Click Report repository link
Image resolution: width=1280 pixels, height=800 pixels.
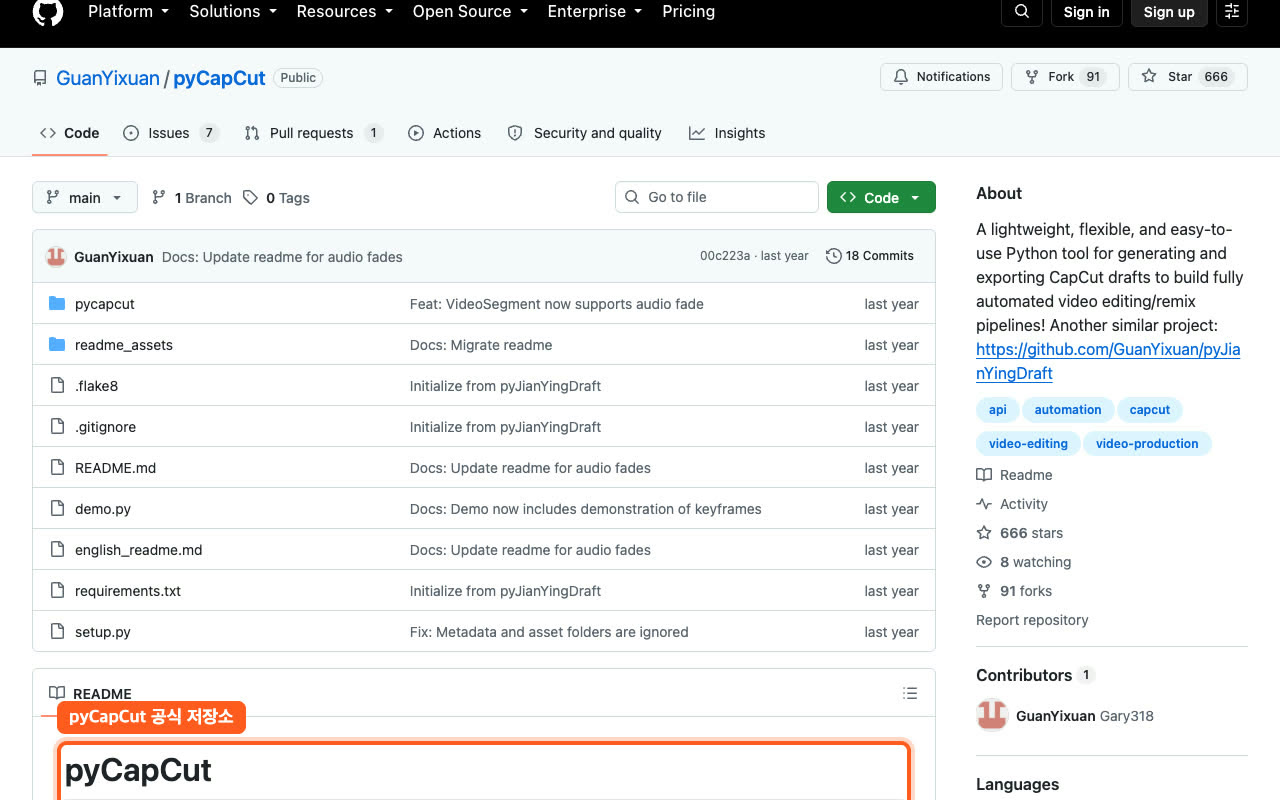click(x=1032, y=620)
